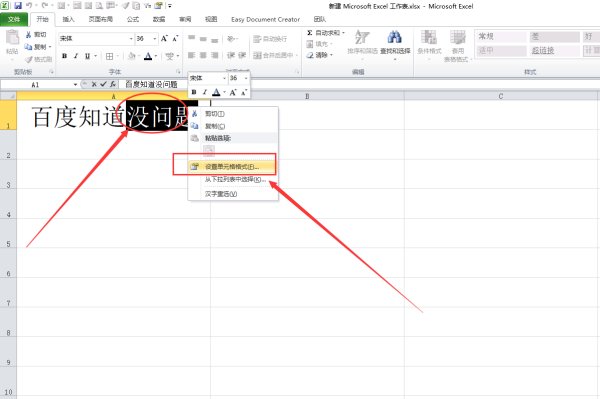Expand ribbon Copy (复制) dropdown arrow
This screenshot has height=399, width=600.
[50, 47]
